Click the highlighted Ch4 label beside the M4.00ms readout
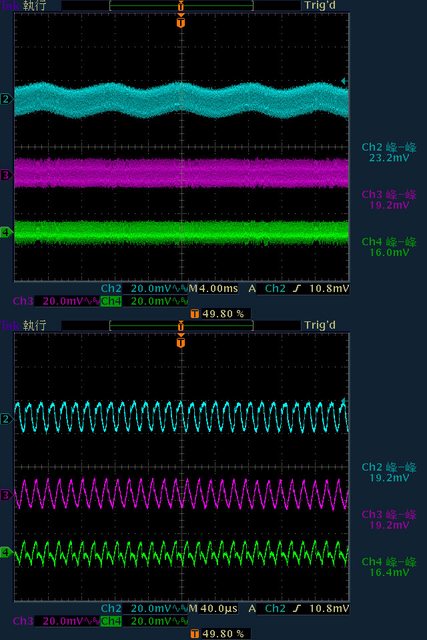 pos(111,301)
